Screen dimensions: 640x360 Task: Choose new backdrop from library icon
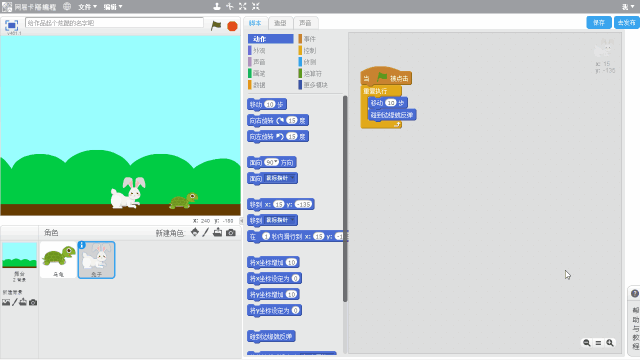coord(6,302)
